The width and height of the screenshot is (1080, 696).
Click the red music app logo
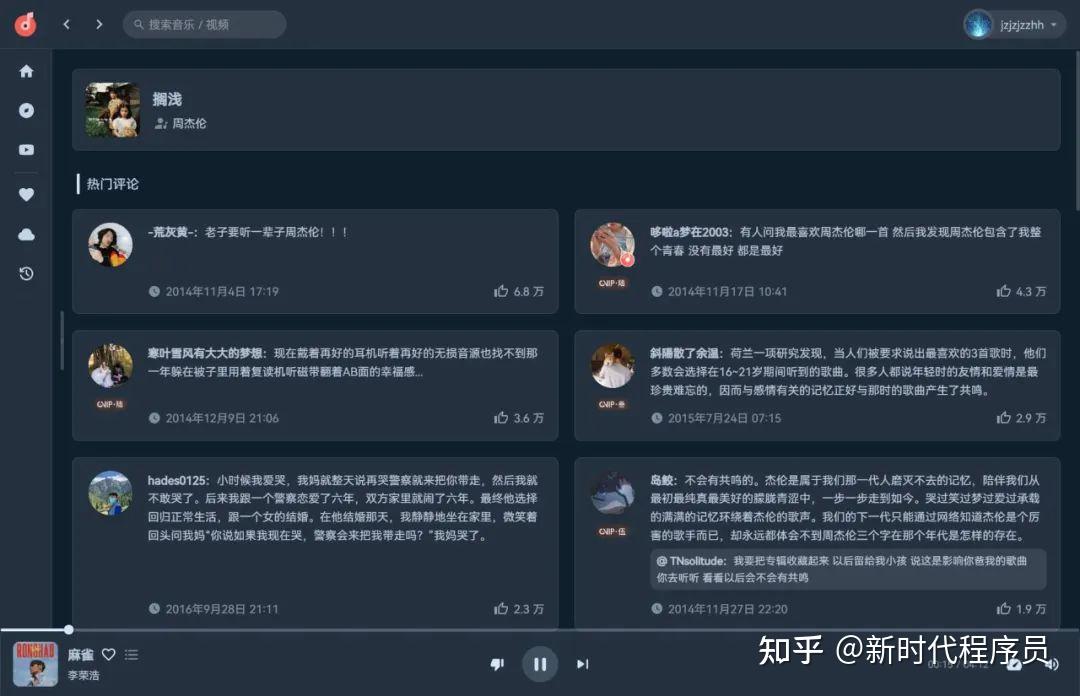(25, 24)
